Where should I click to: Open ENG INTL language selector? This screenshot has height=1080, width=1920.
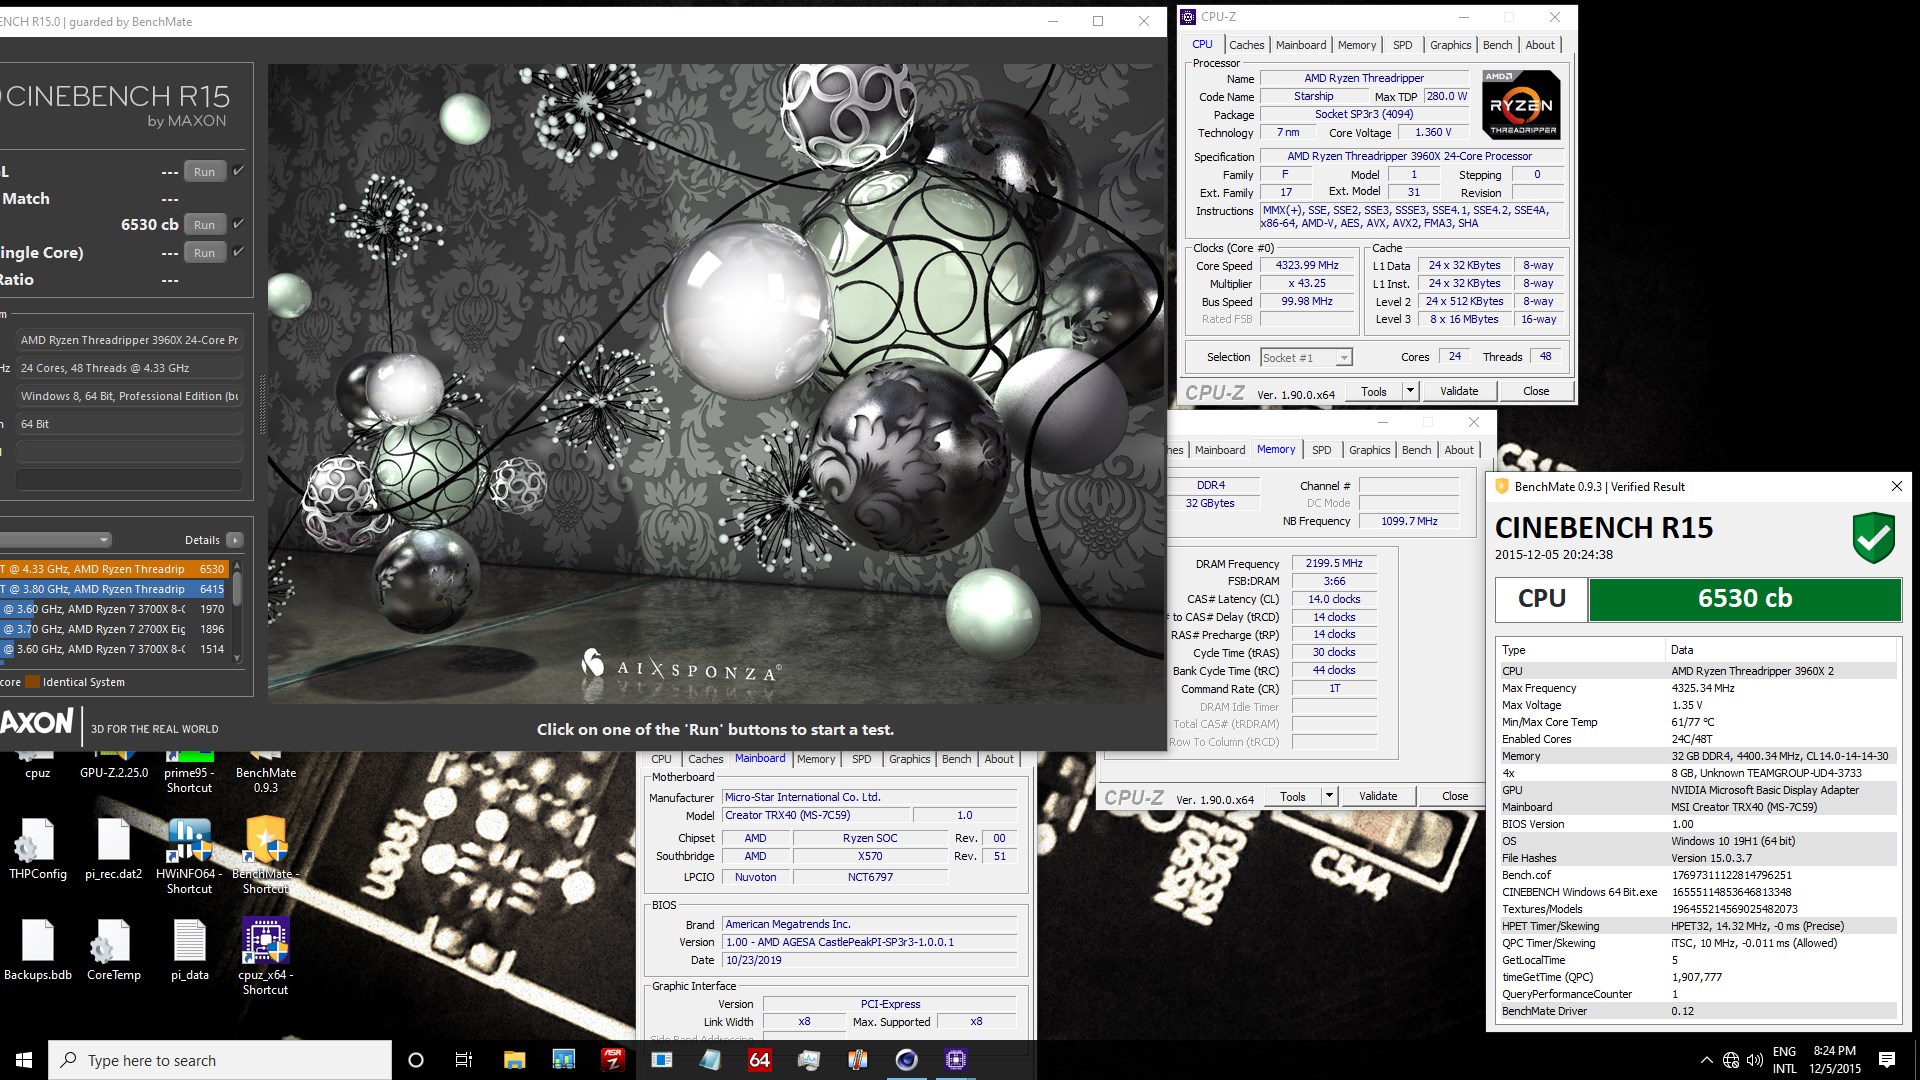pos(1785,1060)
